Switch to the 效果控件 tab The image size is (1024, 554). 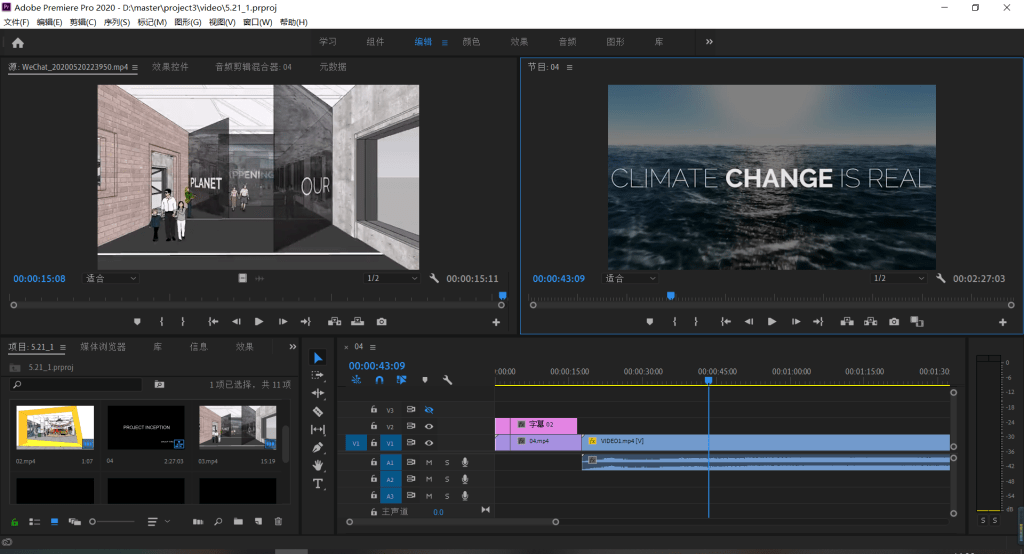170,67
